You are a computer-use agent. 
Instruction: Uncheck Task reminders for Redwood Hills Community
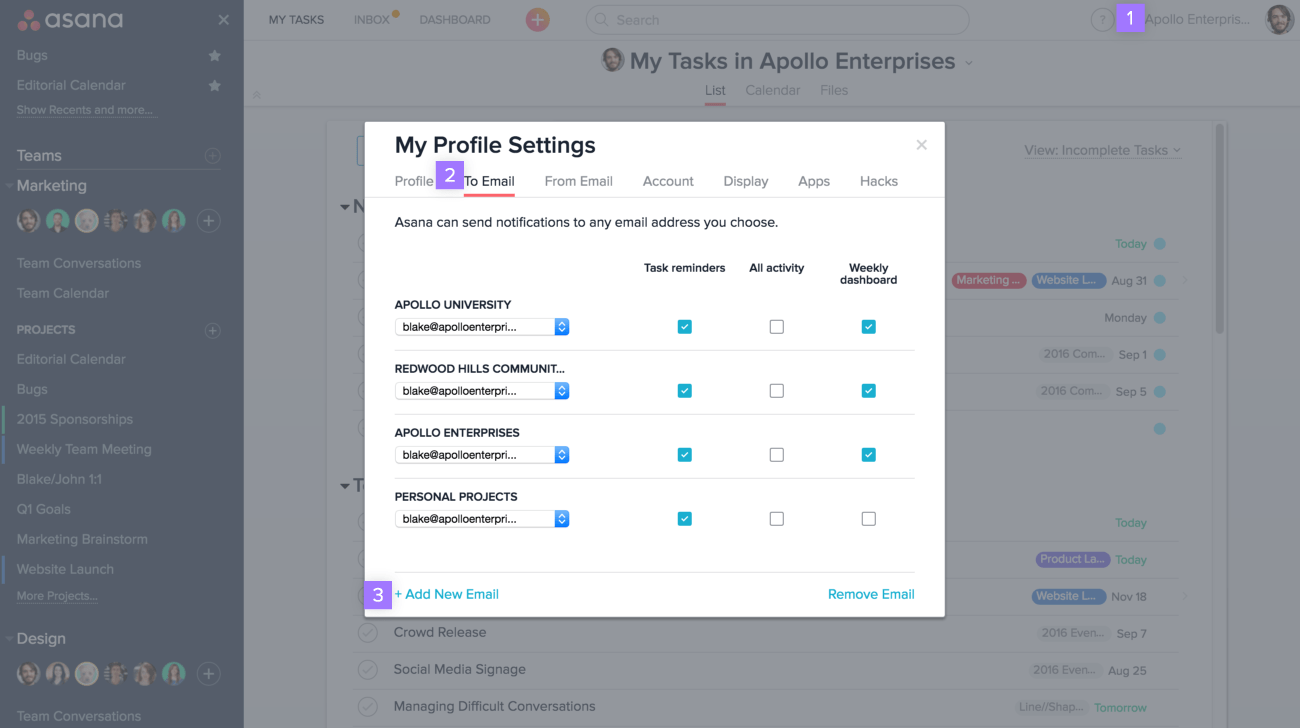pos(684,391)
